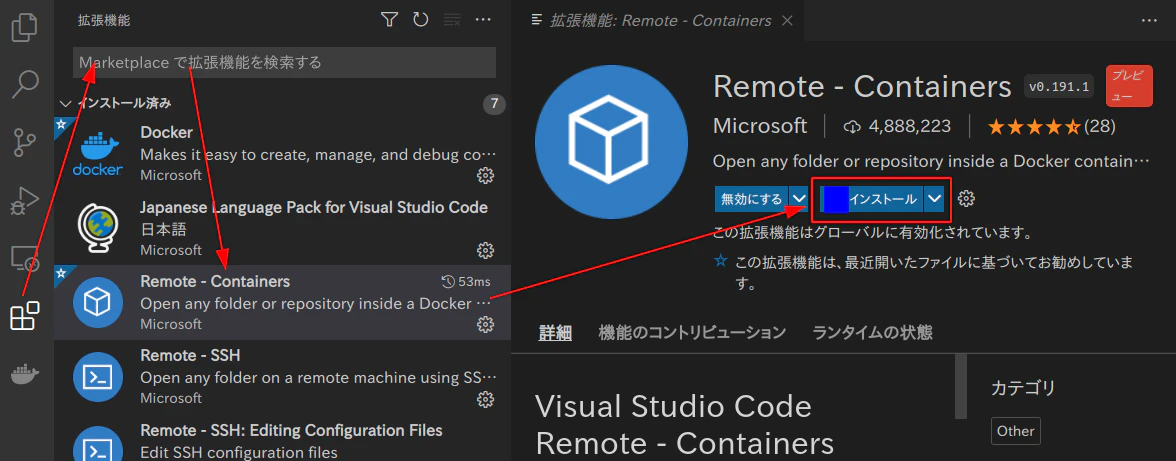1176x461 pixels.
Task: Open Source Control view
Action: (x=26, y=142)
